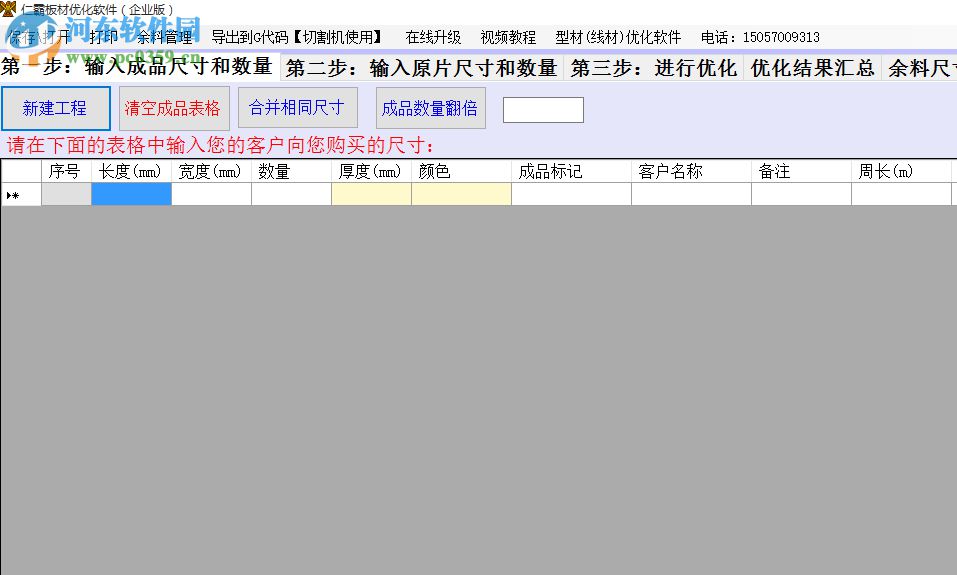Select the new-row marker row header

tap(21, 194)
